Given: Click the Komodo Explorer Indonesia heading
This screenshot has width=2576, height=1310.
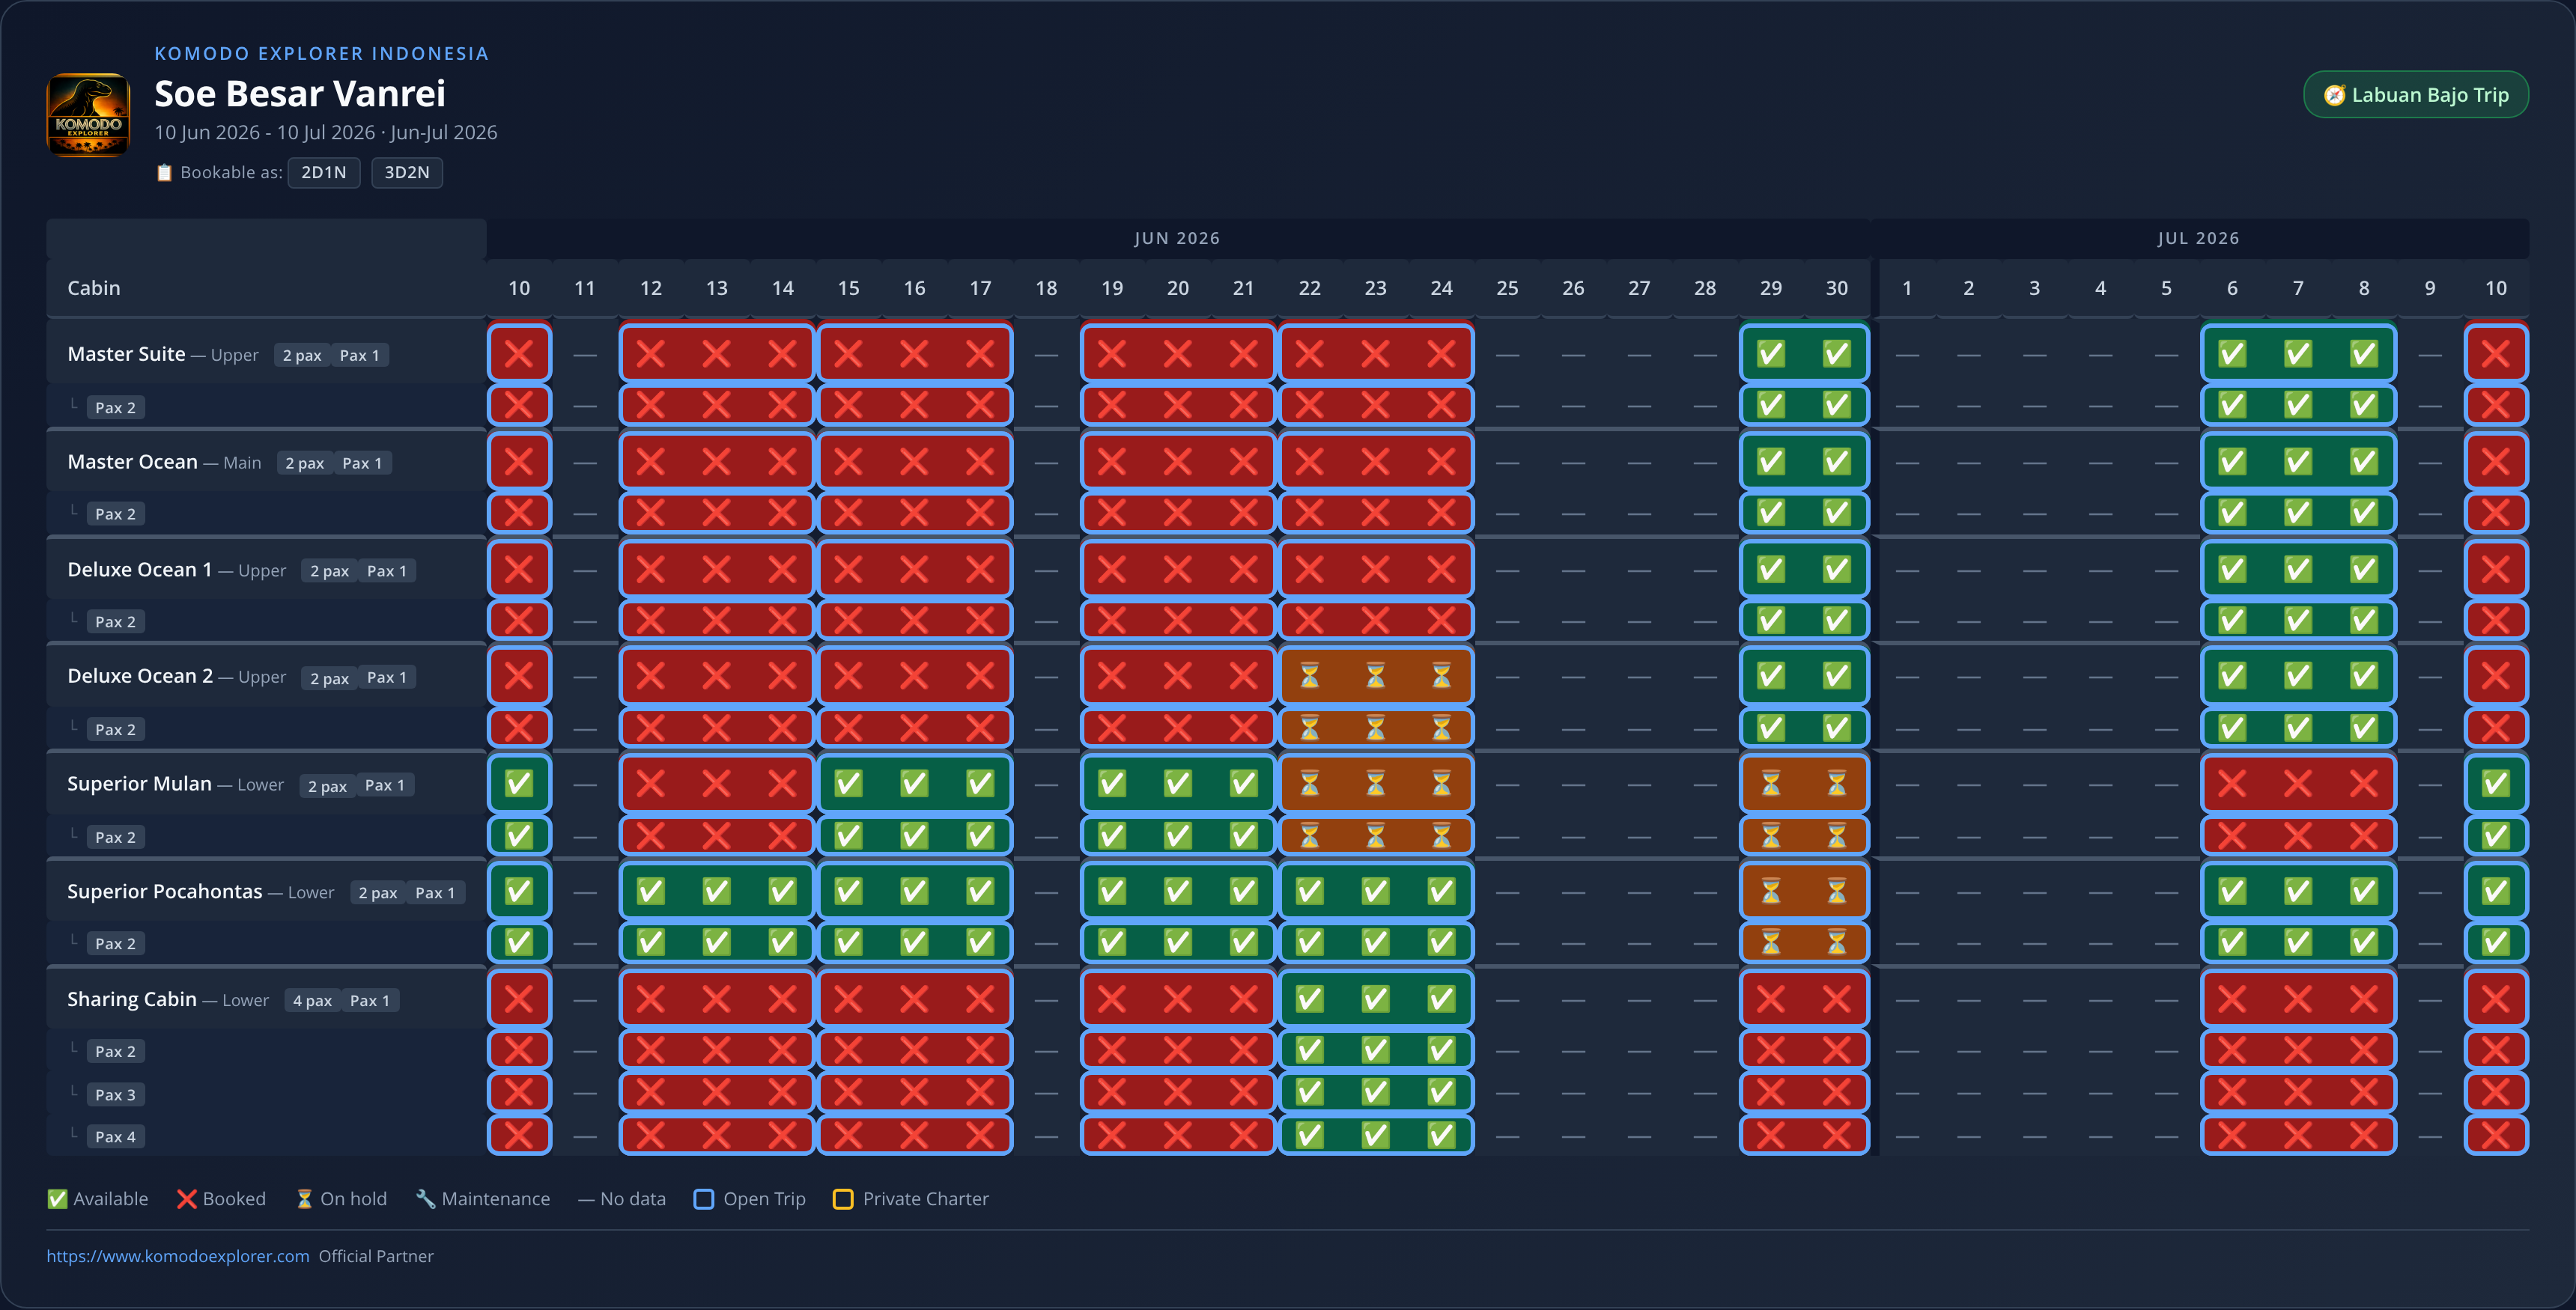Looking at the screenshot, I should click(321, 54).
